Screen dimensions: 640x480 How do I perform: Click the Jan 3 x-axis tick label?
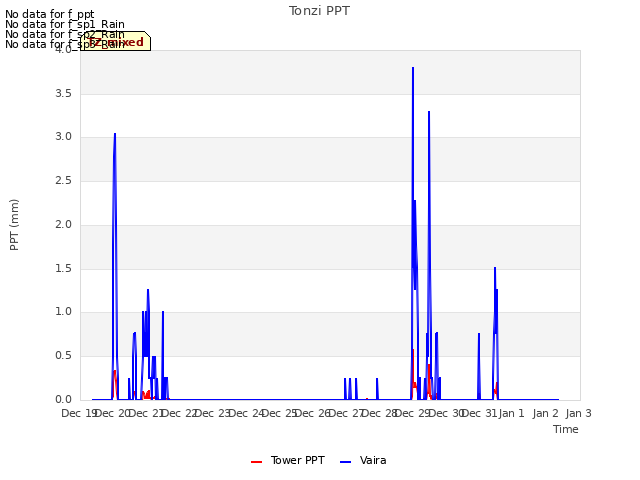point(578,413)
